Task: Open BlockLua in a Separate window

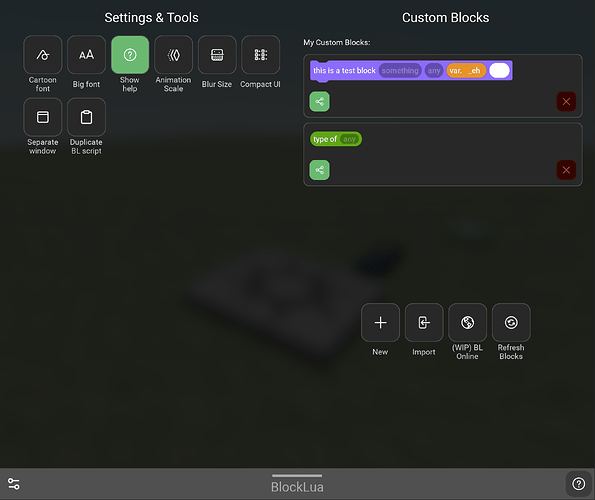Action: point(42,117)
